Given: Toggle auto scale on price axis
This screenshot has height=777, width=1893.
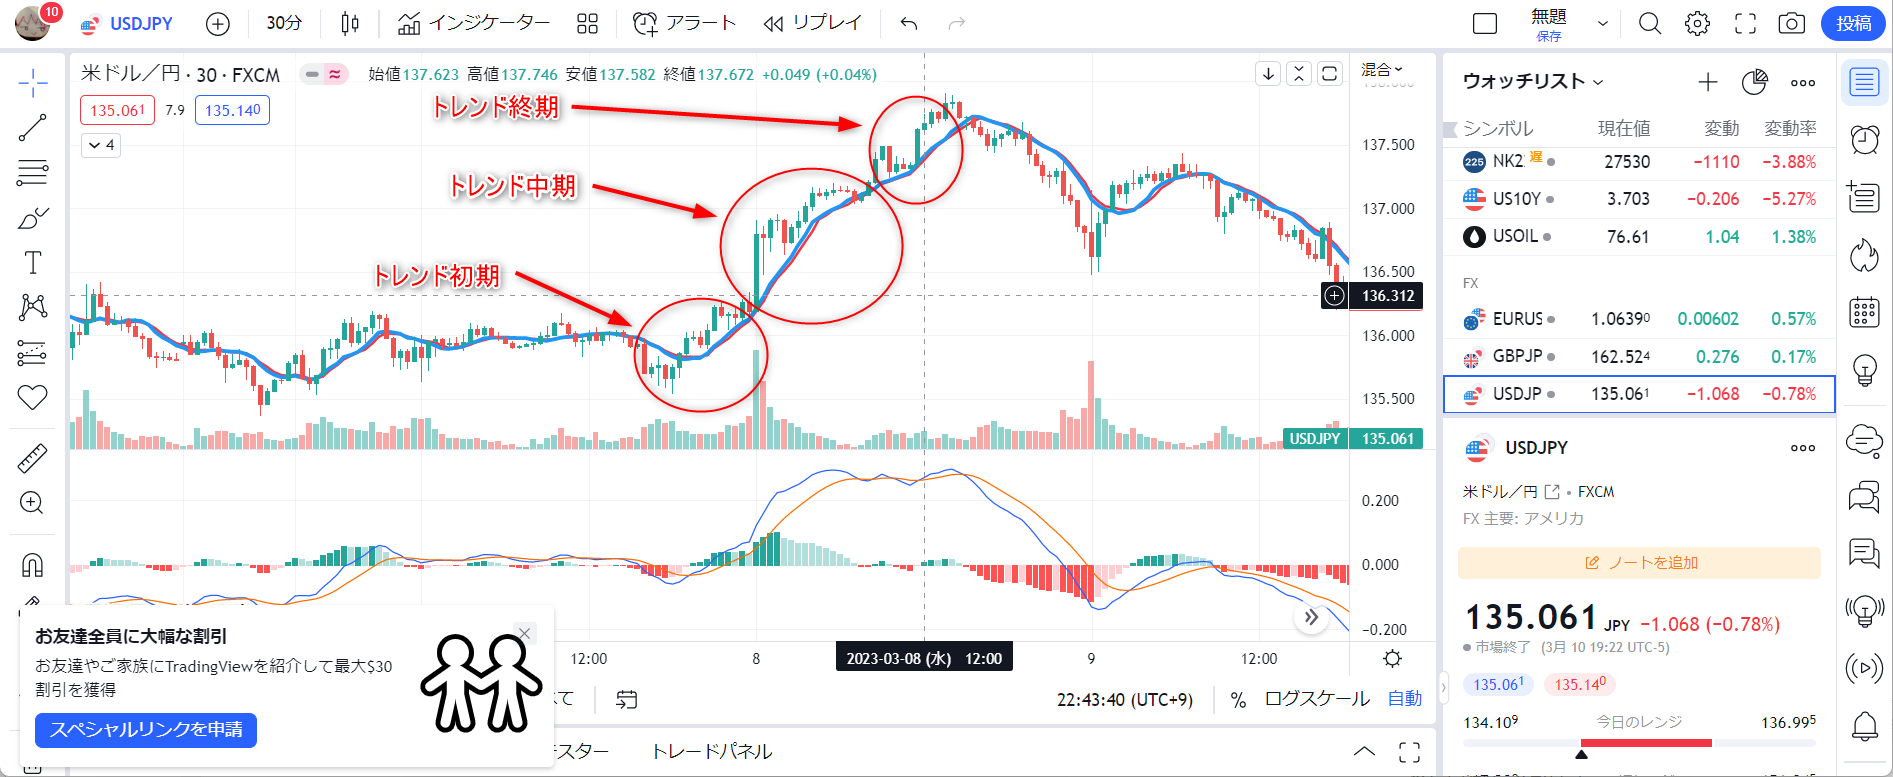Looking at the screenshot, I should tap(1404, 699).
